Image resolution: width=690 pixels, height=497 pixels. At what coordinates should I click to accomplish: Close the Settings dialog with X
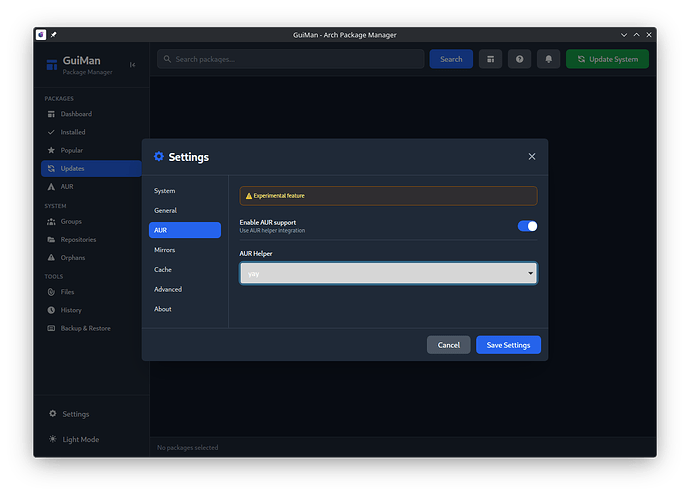click(531, 157)
